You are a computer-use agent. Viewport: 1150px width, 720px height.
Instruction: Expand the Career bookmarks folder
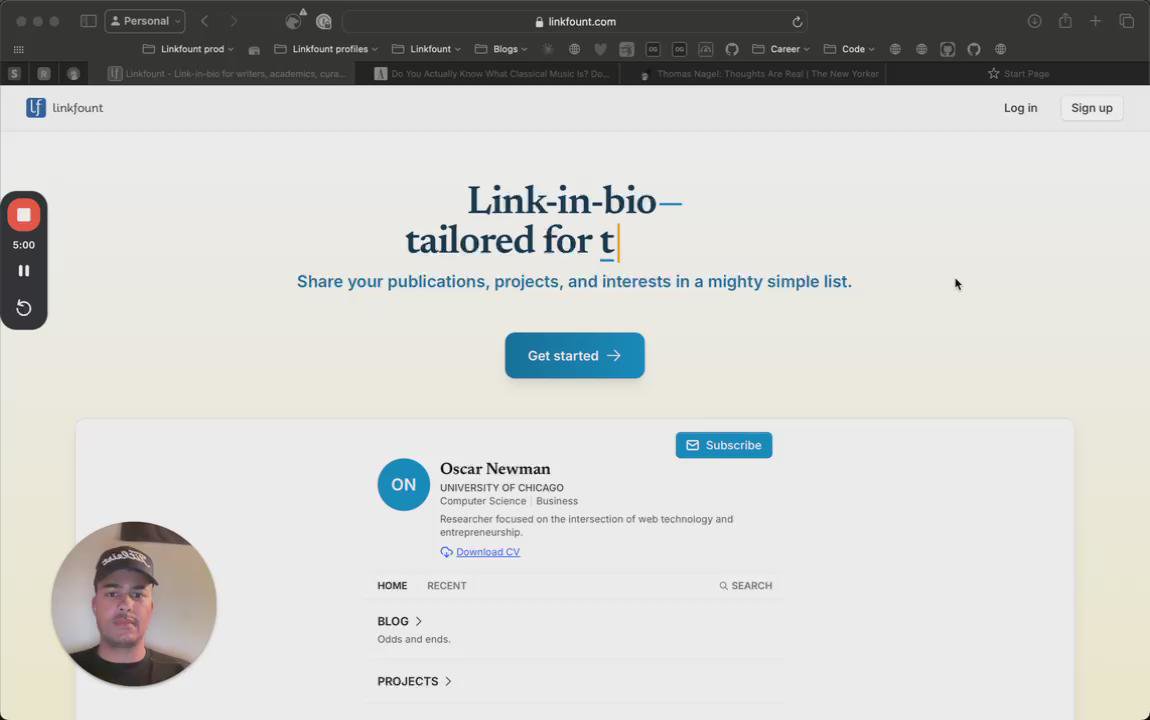pyautogui.click(x=780, y=49)
